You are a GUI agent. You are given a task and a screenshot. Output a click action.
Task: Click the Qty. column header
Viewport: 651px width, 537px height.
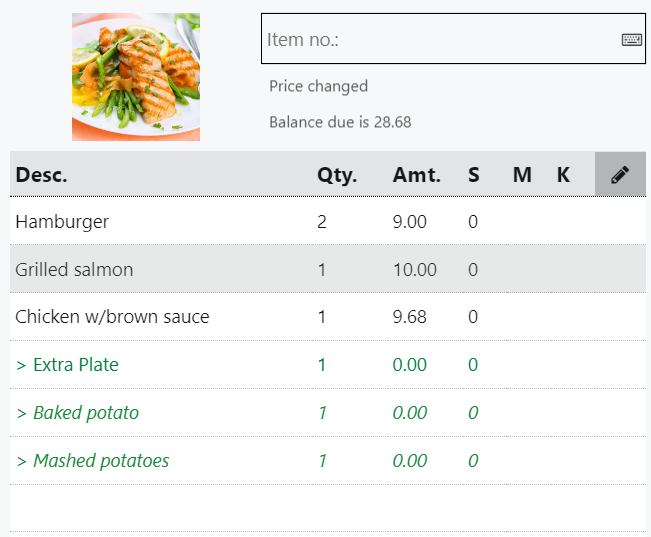[337, 175]
